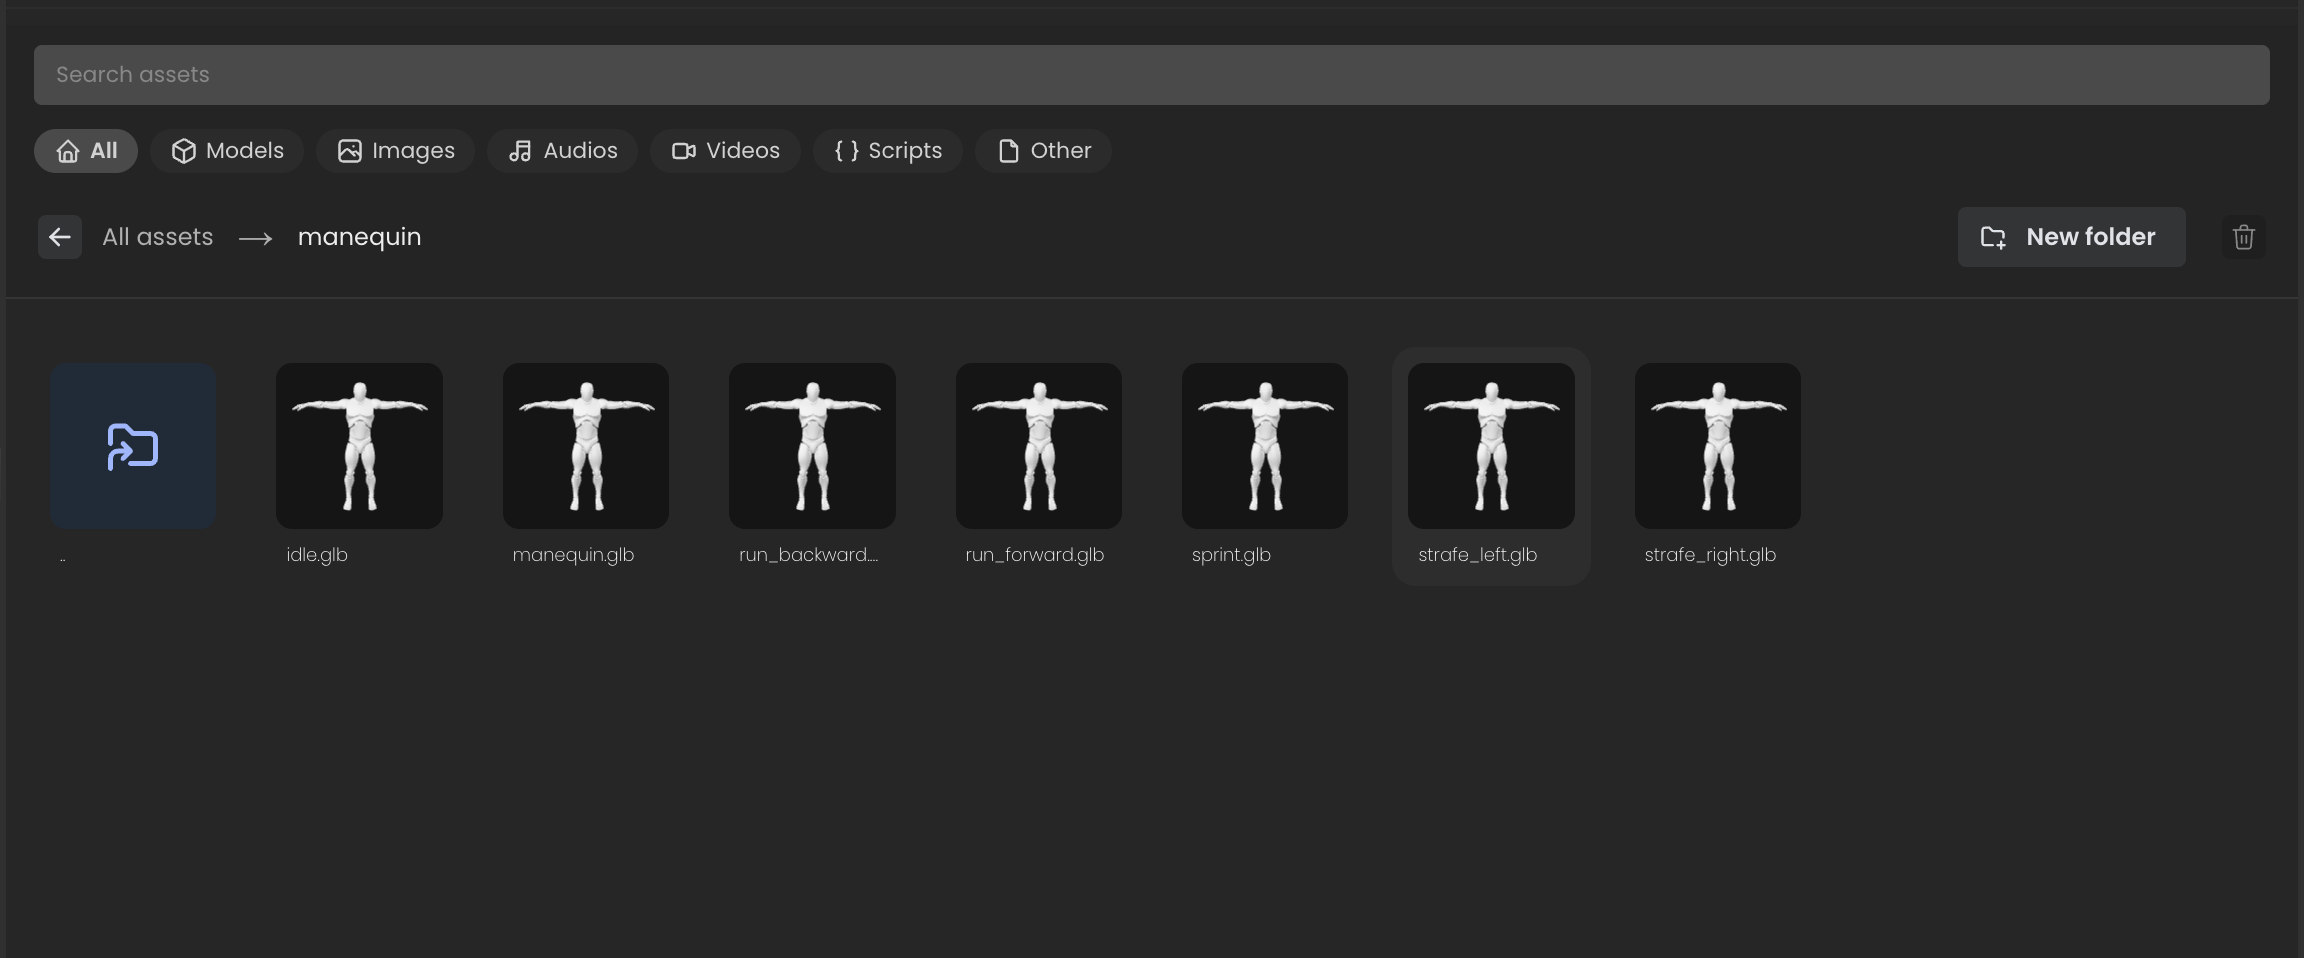
Task: Click the manequin.glb file name
Action: [573, 555]
